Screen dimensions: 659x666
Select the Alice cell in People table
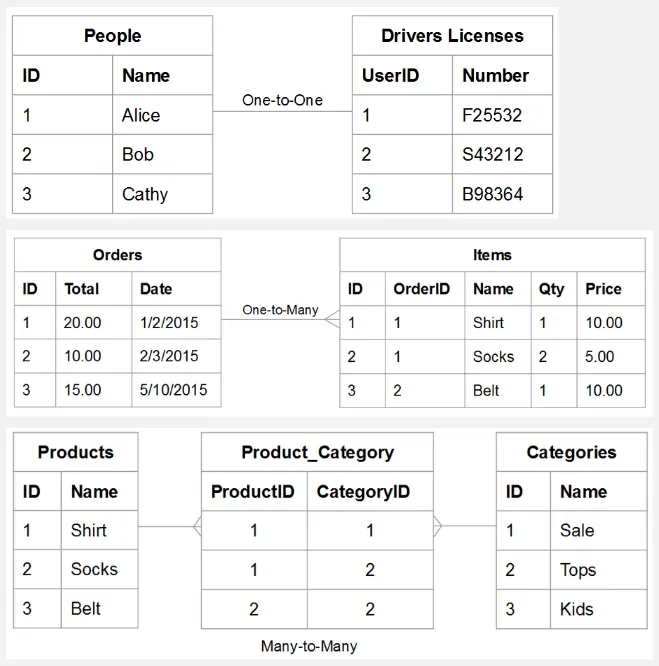coord(141,115)
